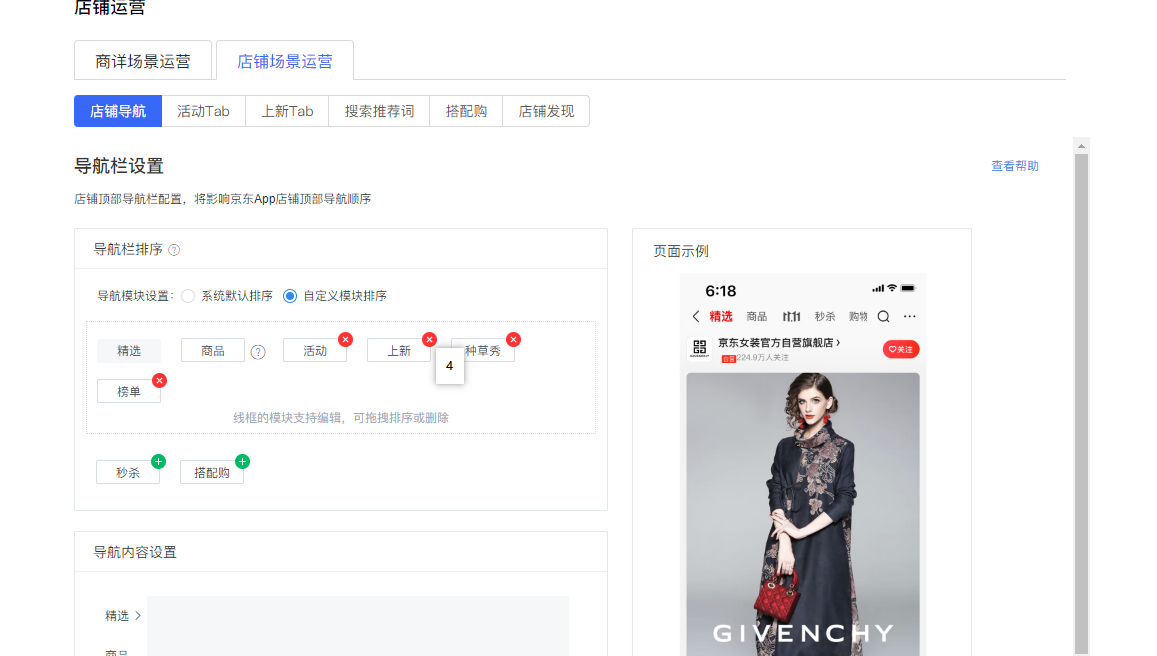
Task: Select 自定义模块排序 radio option
Action: [290, 296]
